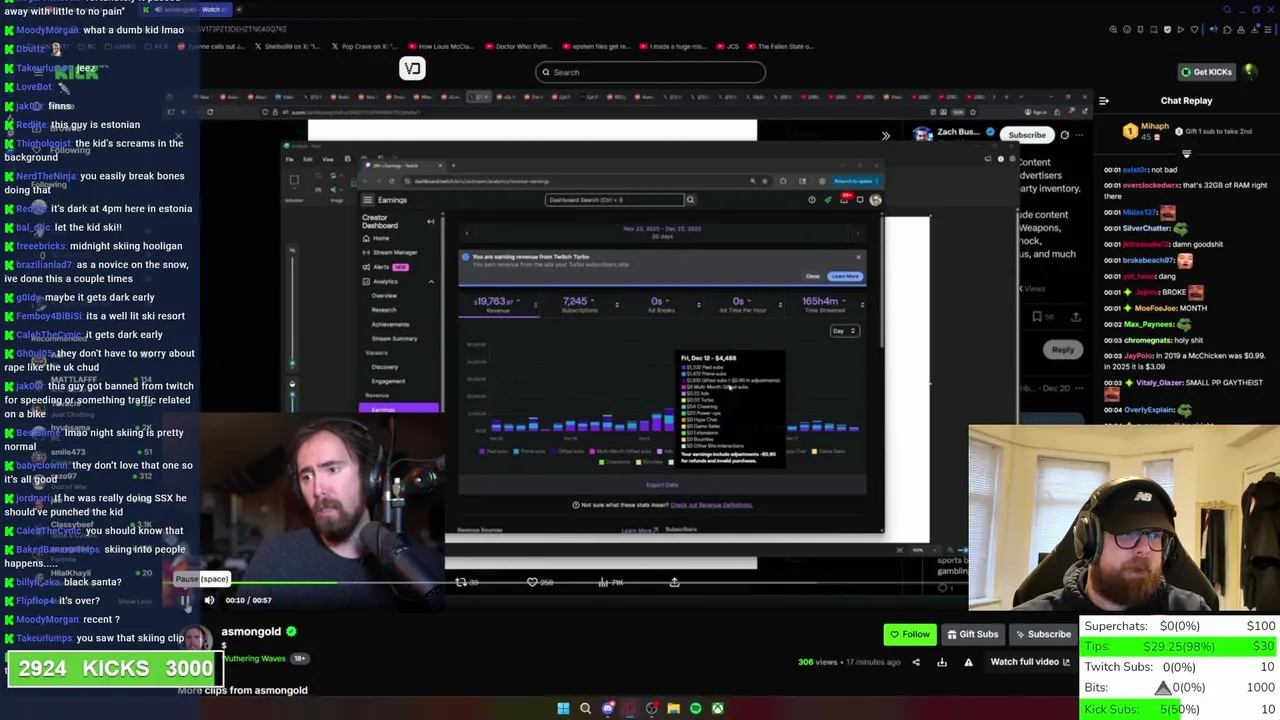The image size is (1280, 720).
Task: Bookmark the X post
Action: pos(1037,317)
